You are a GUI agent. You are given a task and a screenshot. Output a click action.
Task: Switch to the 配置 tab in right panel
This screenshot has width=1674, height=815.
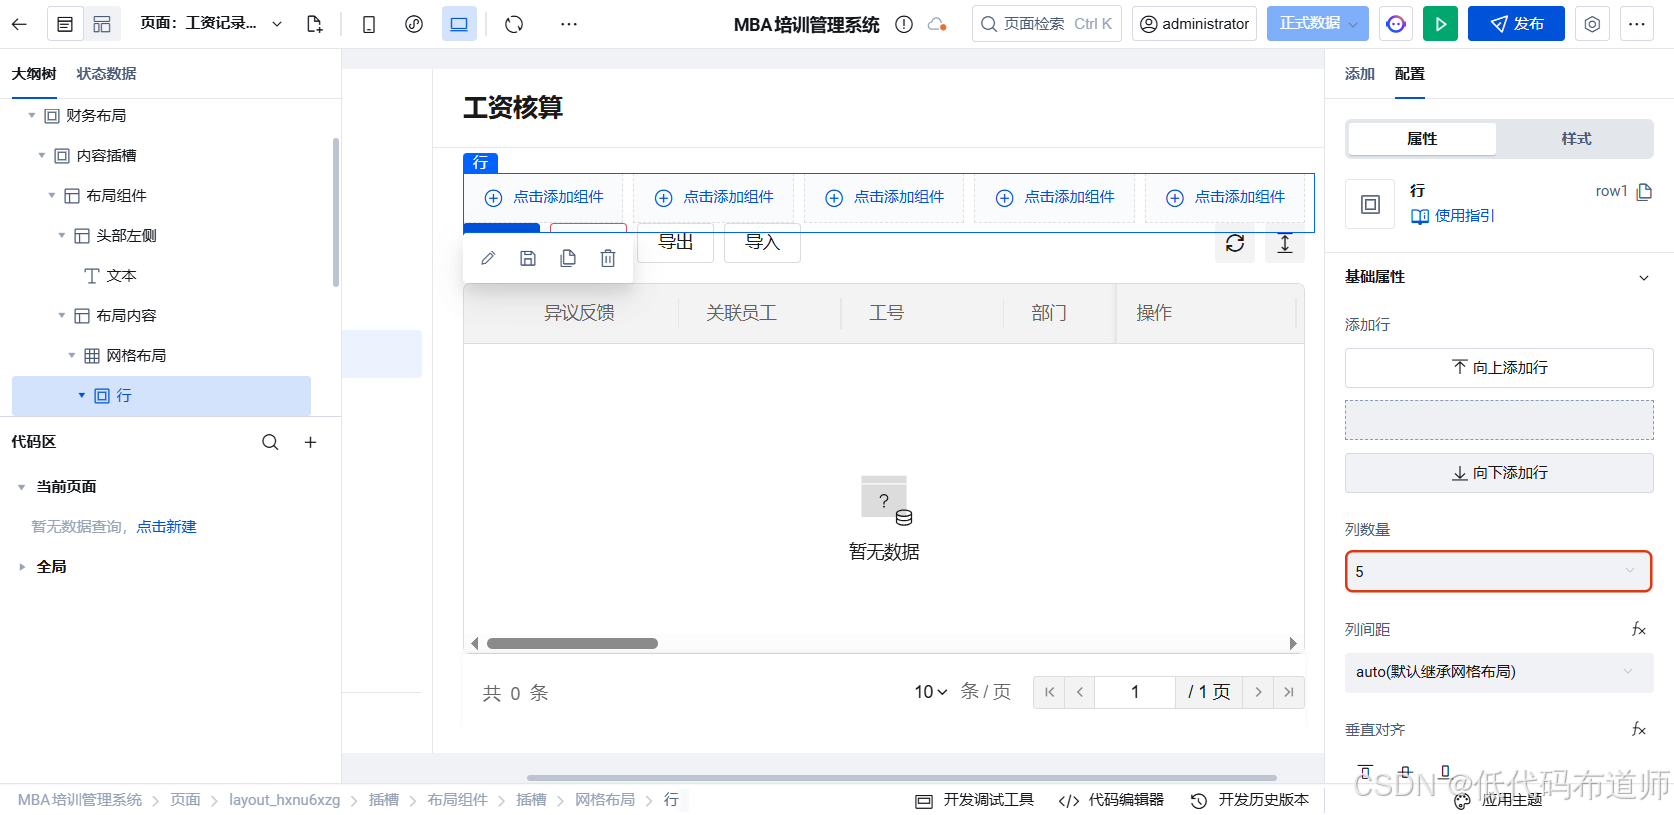click(x=1410, y=74)
